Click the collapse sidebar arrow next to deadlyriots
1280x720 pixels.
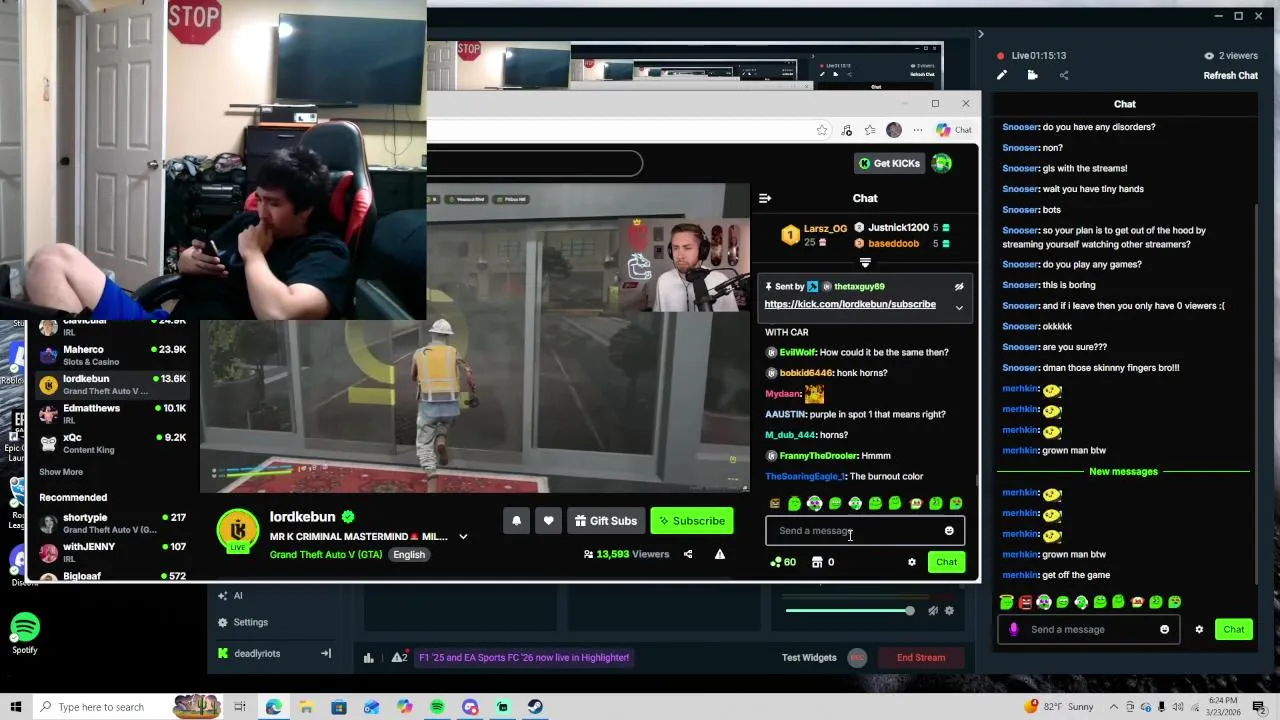[325, 654]
